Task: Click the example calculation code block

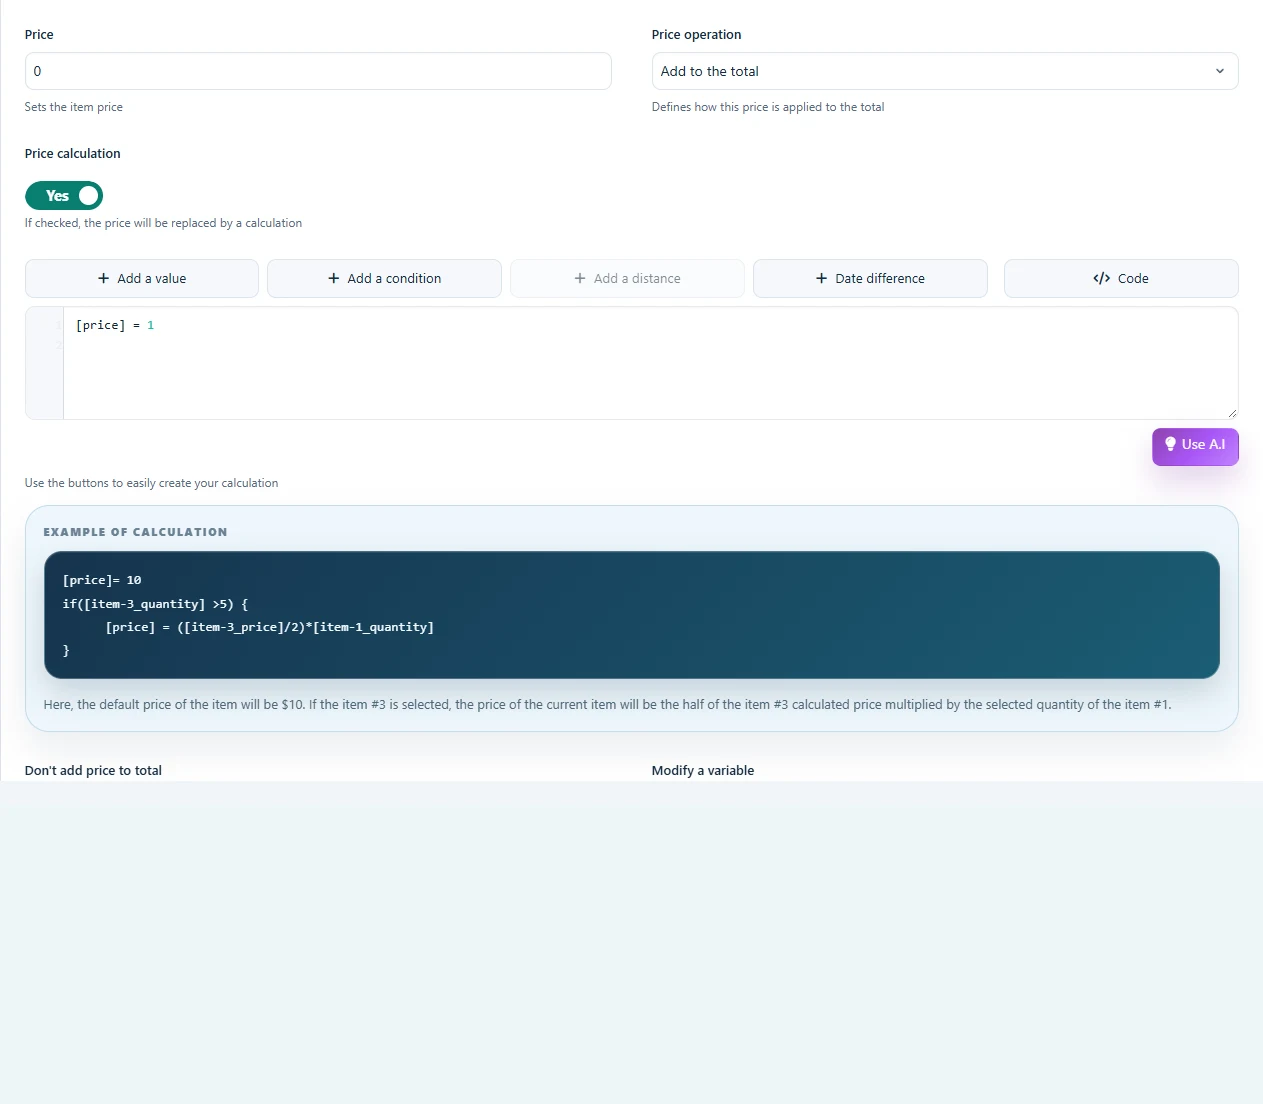Action: coord(632,615)
